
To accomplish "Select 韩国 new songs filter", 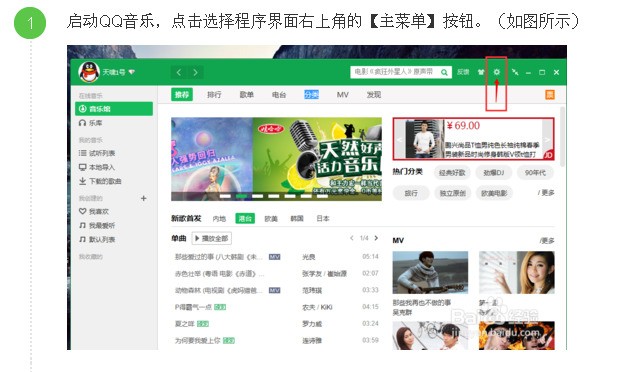I will point(297,218).
